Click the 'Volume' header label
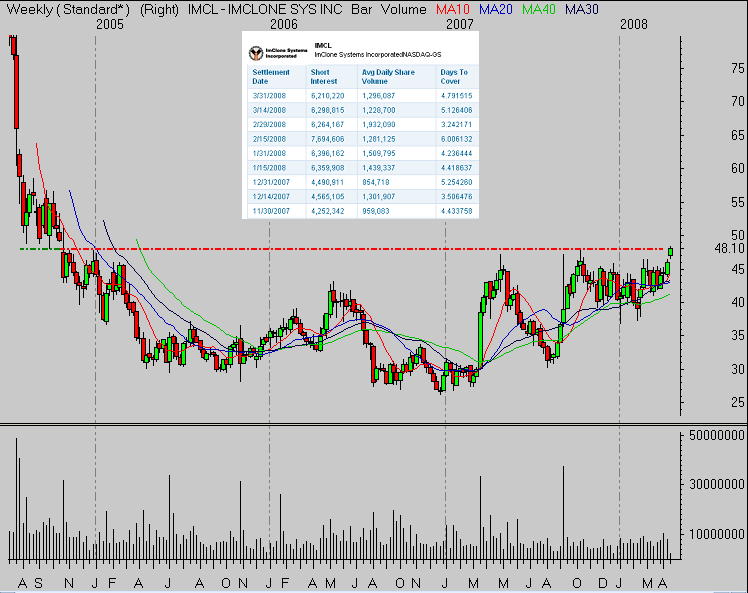 pos(404,10)
